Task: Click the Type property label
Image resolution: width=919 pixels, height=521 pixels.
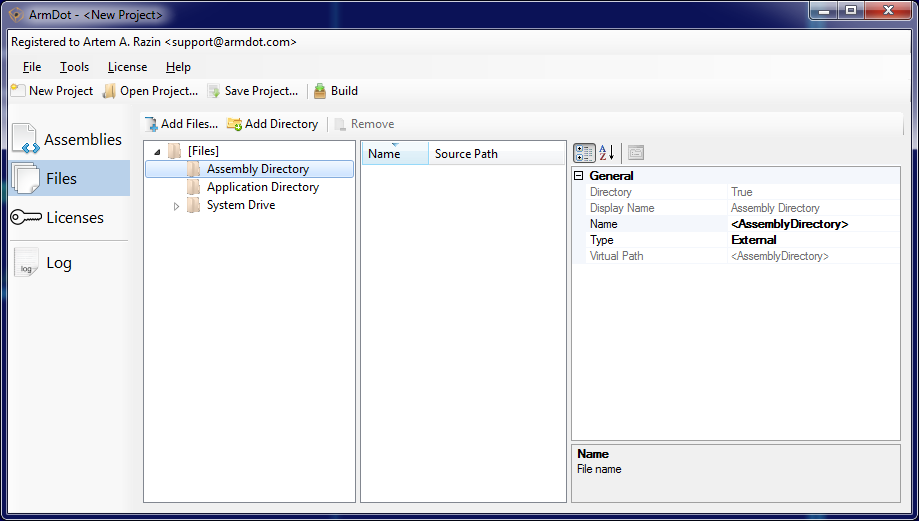Action: pos(601,240)
